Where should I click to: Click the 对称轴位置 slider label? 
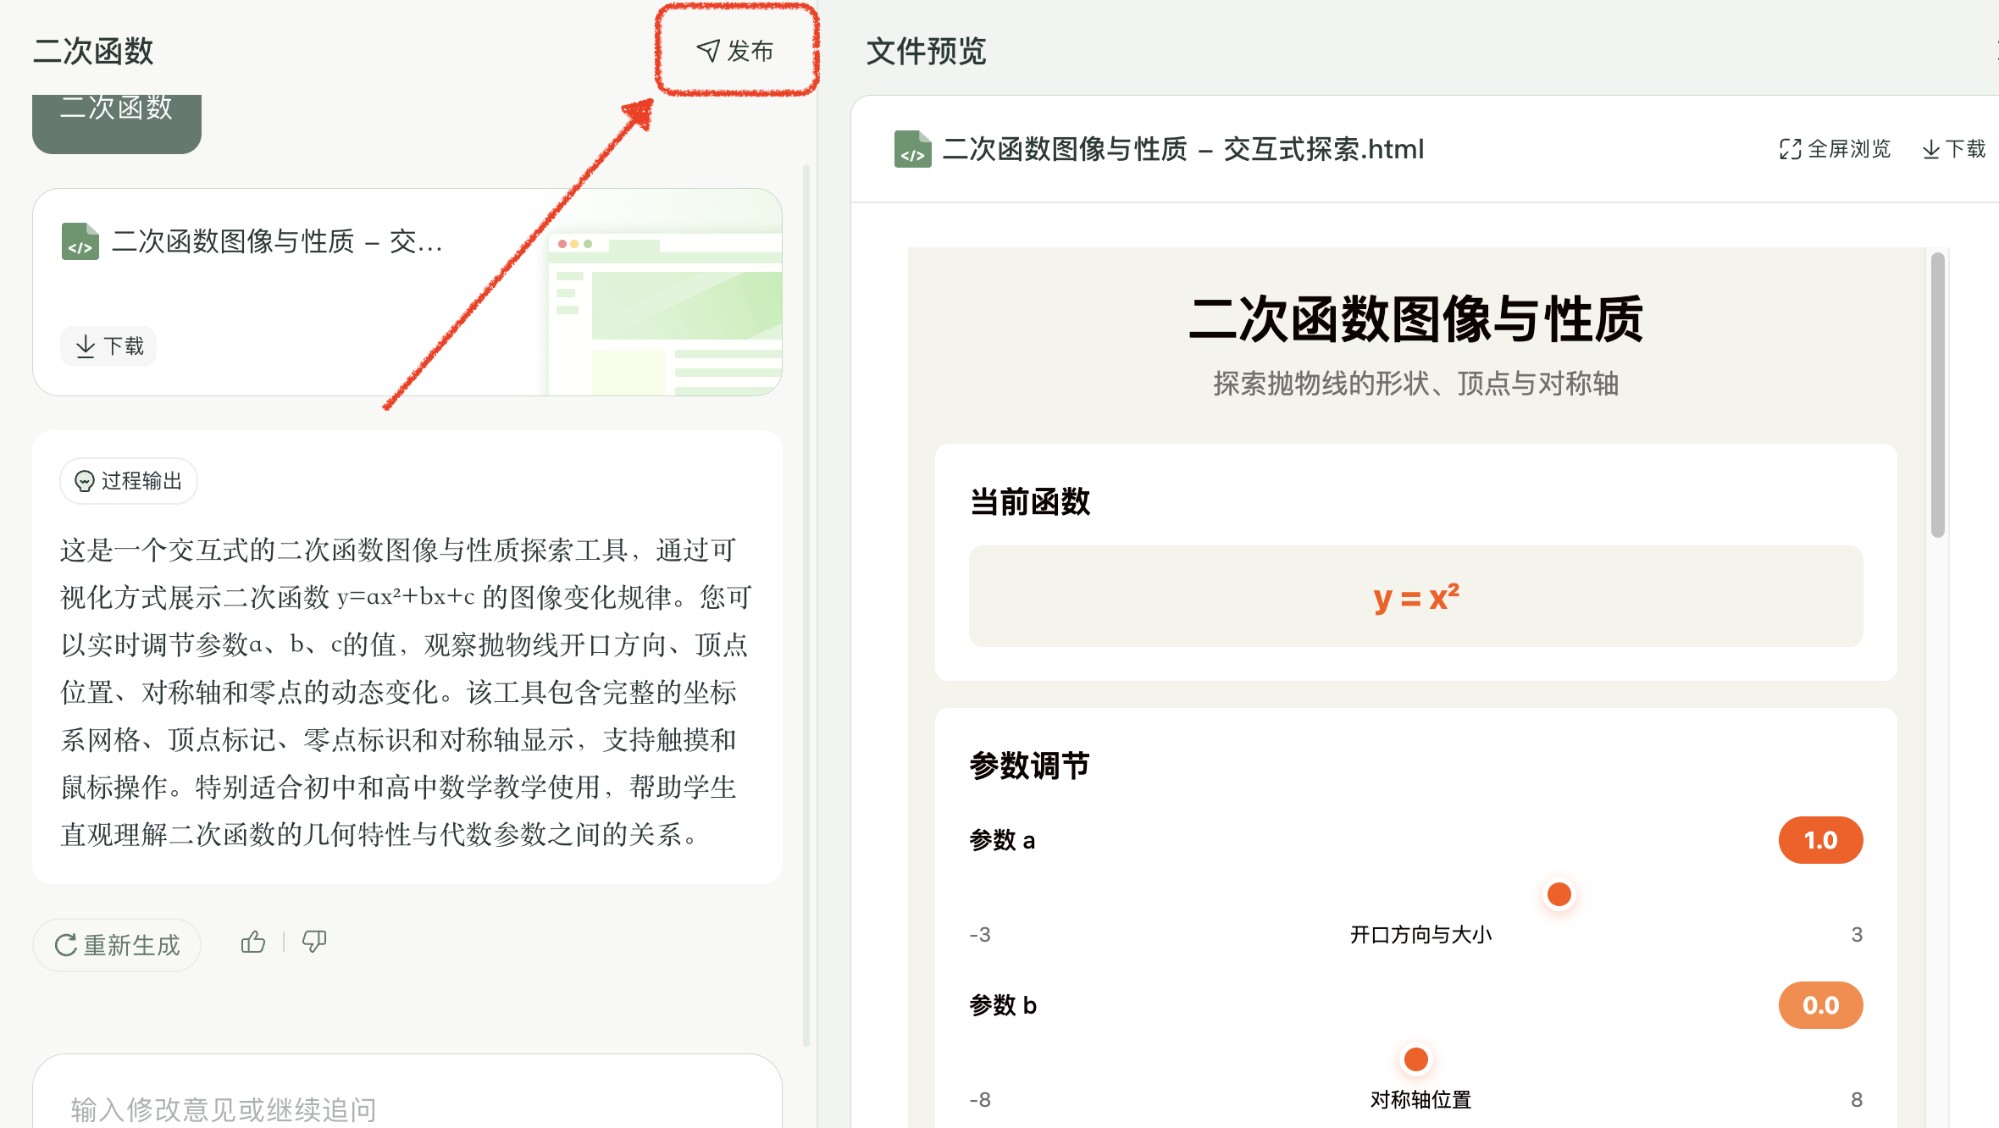pos(1420,1100)
